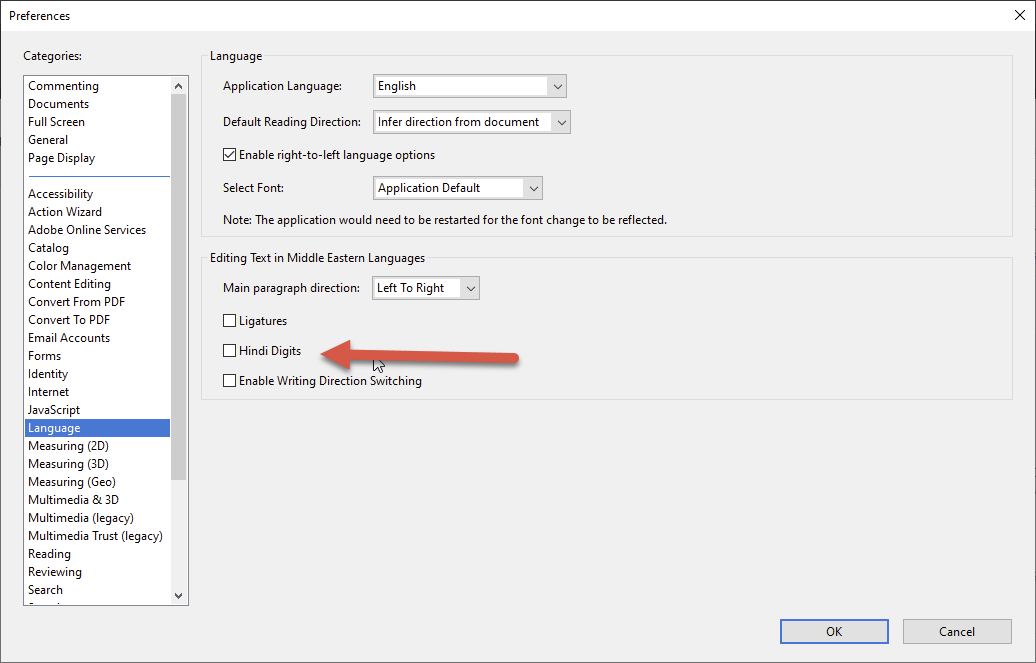The image size is (1036, 663).
Task: Click categories list scroll up arrow
Action: pyautogui.click(x=179, y=86)
